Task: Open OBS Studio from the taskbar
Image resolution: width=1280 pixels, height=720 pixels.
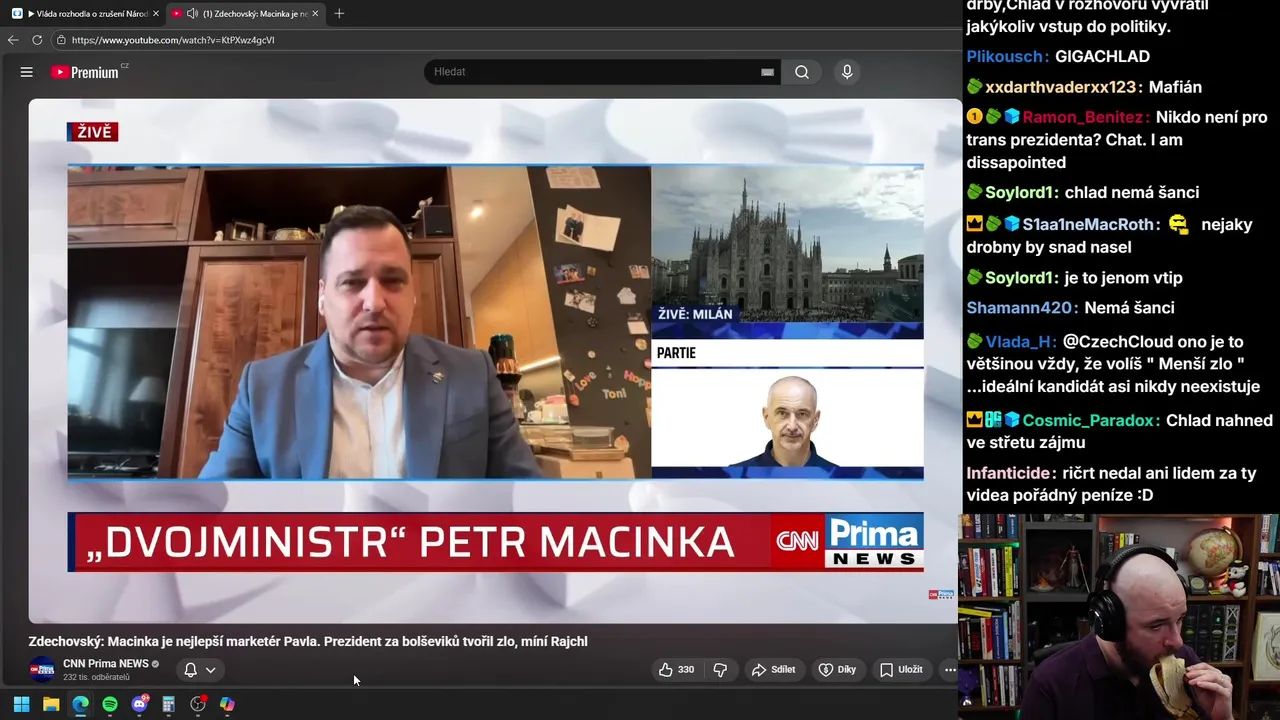Action: (x=198, y=704)
